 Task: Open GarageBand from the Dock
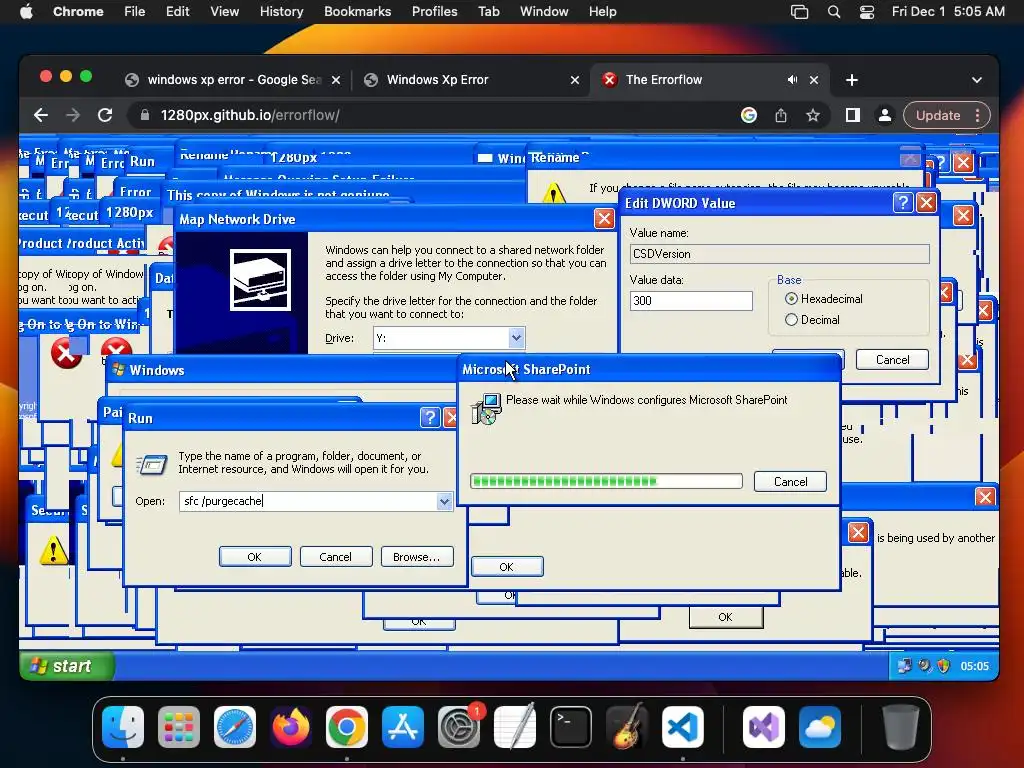point(626,727)
